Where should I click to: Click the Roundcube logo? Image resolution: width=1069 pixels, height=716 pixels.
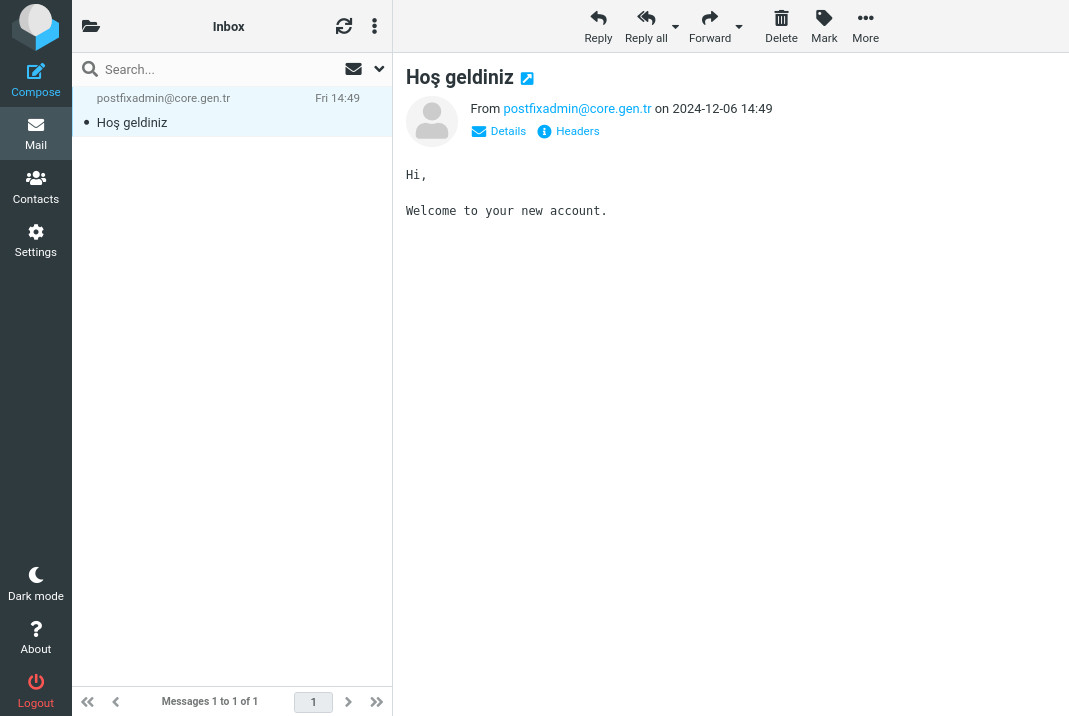click(35, 27)
